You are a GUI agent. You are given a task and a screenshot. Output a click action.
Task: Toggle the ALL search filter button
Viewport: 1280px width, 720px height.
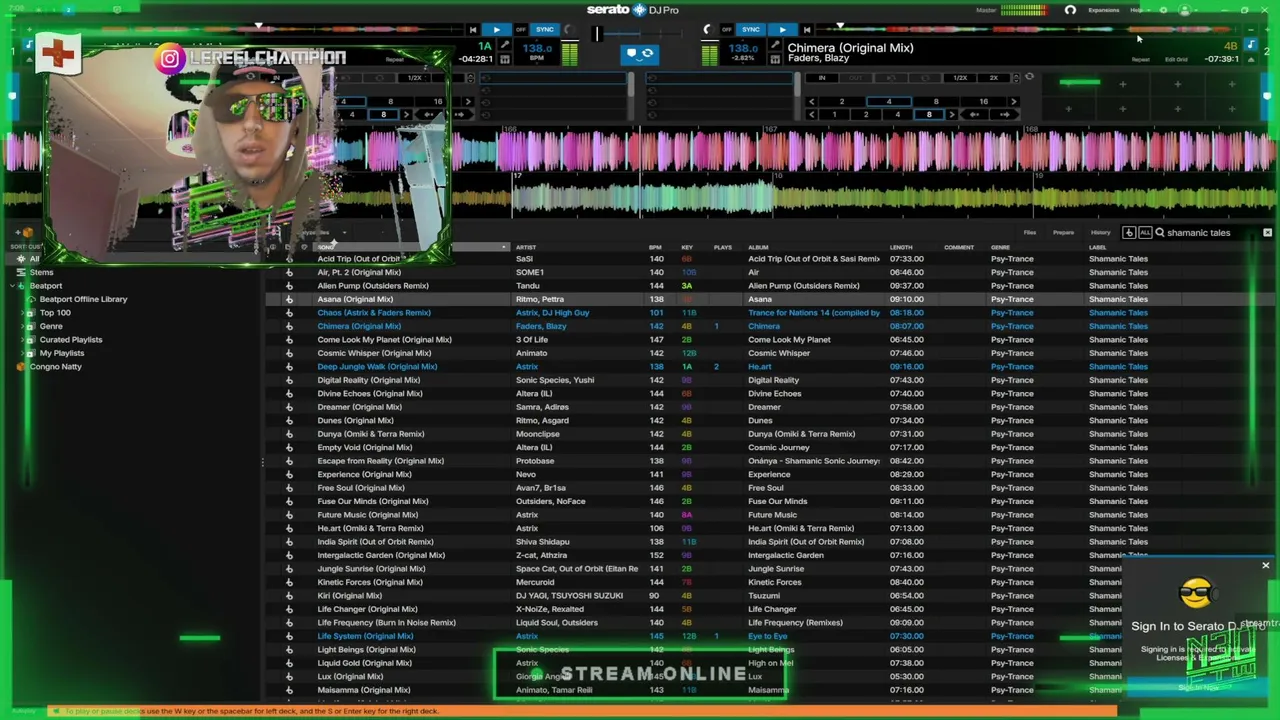pyautogui.click(x=1143, y=233)
